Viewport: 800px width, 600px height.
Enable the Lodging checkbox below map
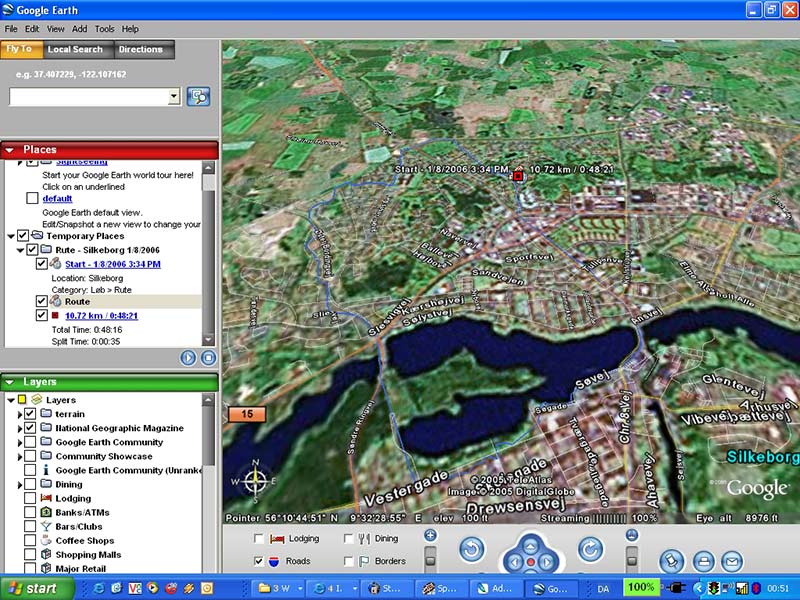(x=259, y=539)
